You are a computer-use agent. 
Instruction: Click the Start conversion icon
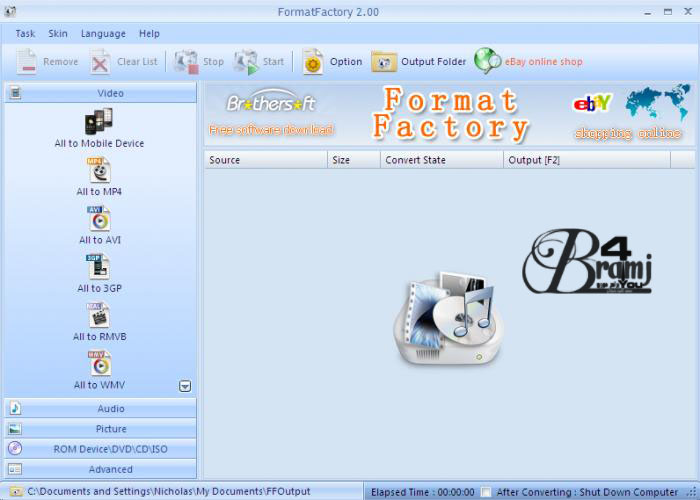[x=246, y=62]
